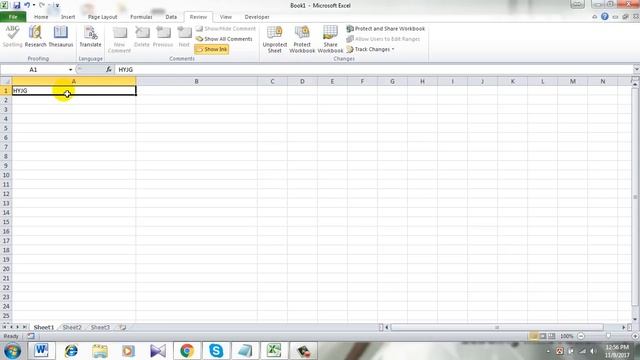Select row 10 header
Viewport: 640px width, 360px height.
[6, 175]
